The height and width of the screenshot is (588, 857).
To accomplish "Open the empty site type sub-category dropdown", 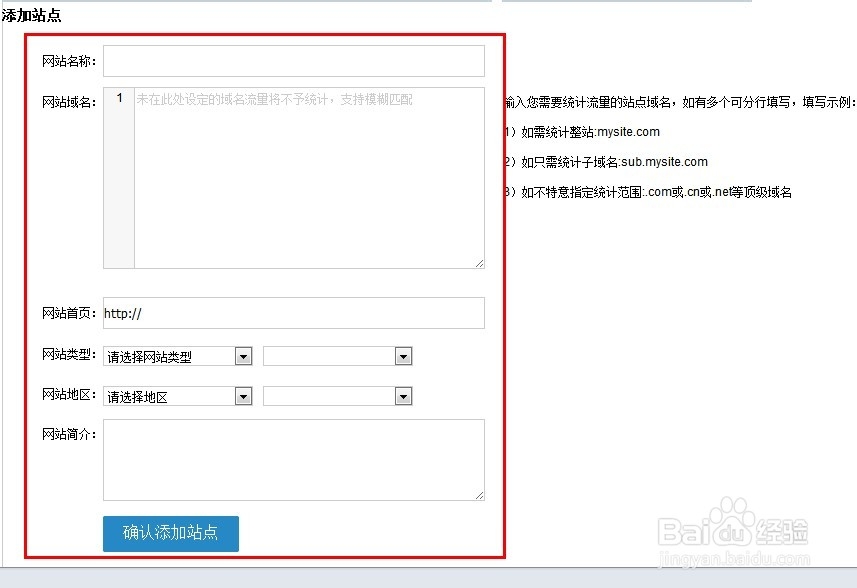I will pos(337,356).
